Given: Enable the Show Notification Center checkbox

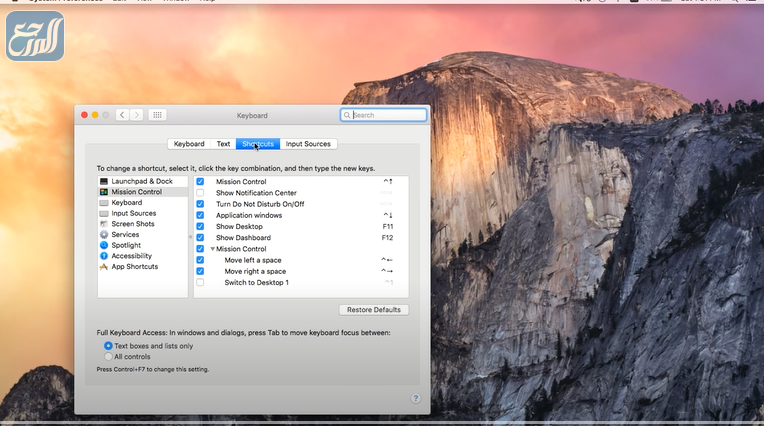Looking at the screenshot, I should click(x=200, y=193).
